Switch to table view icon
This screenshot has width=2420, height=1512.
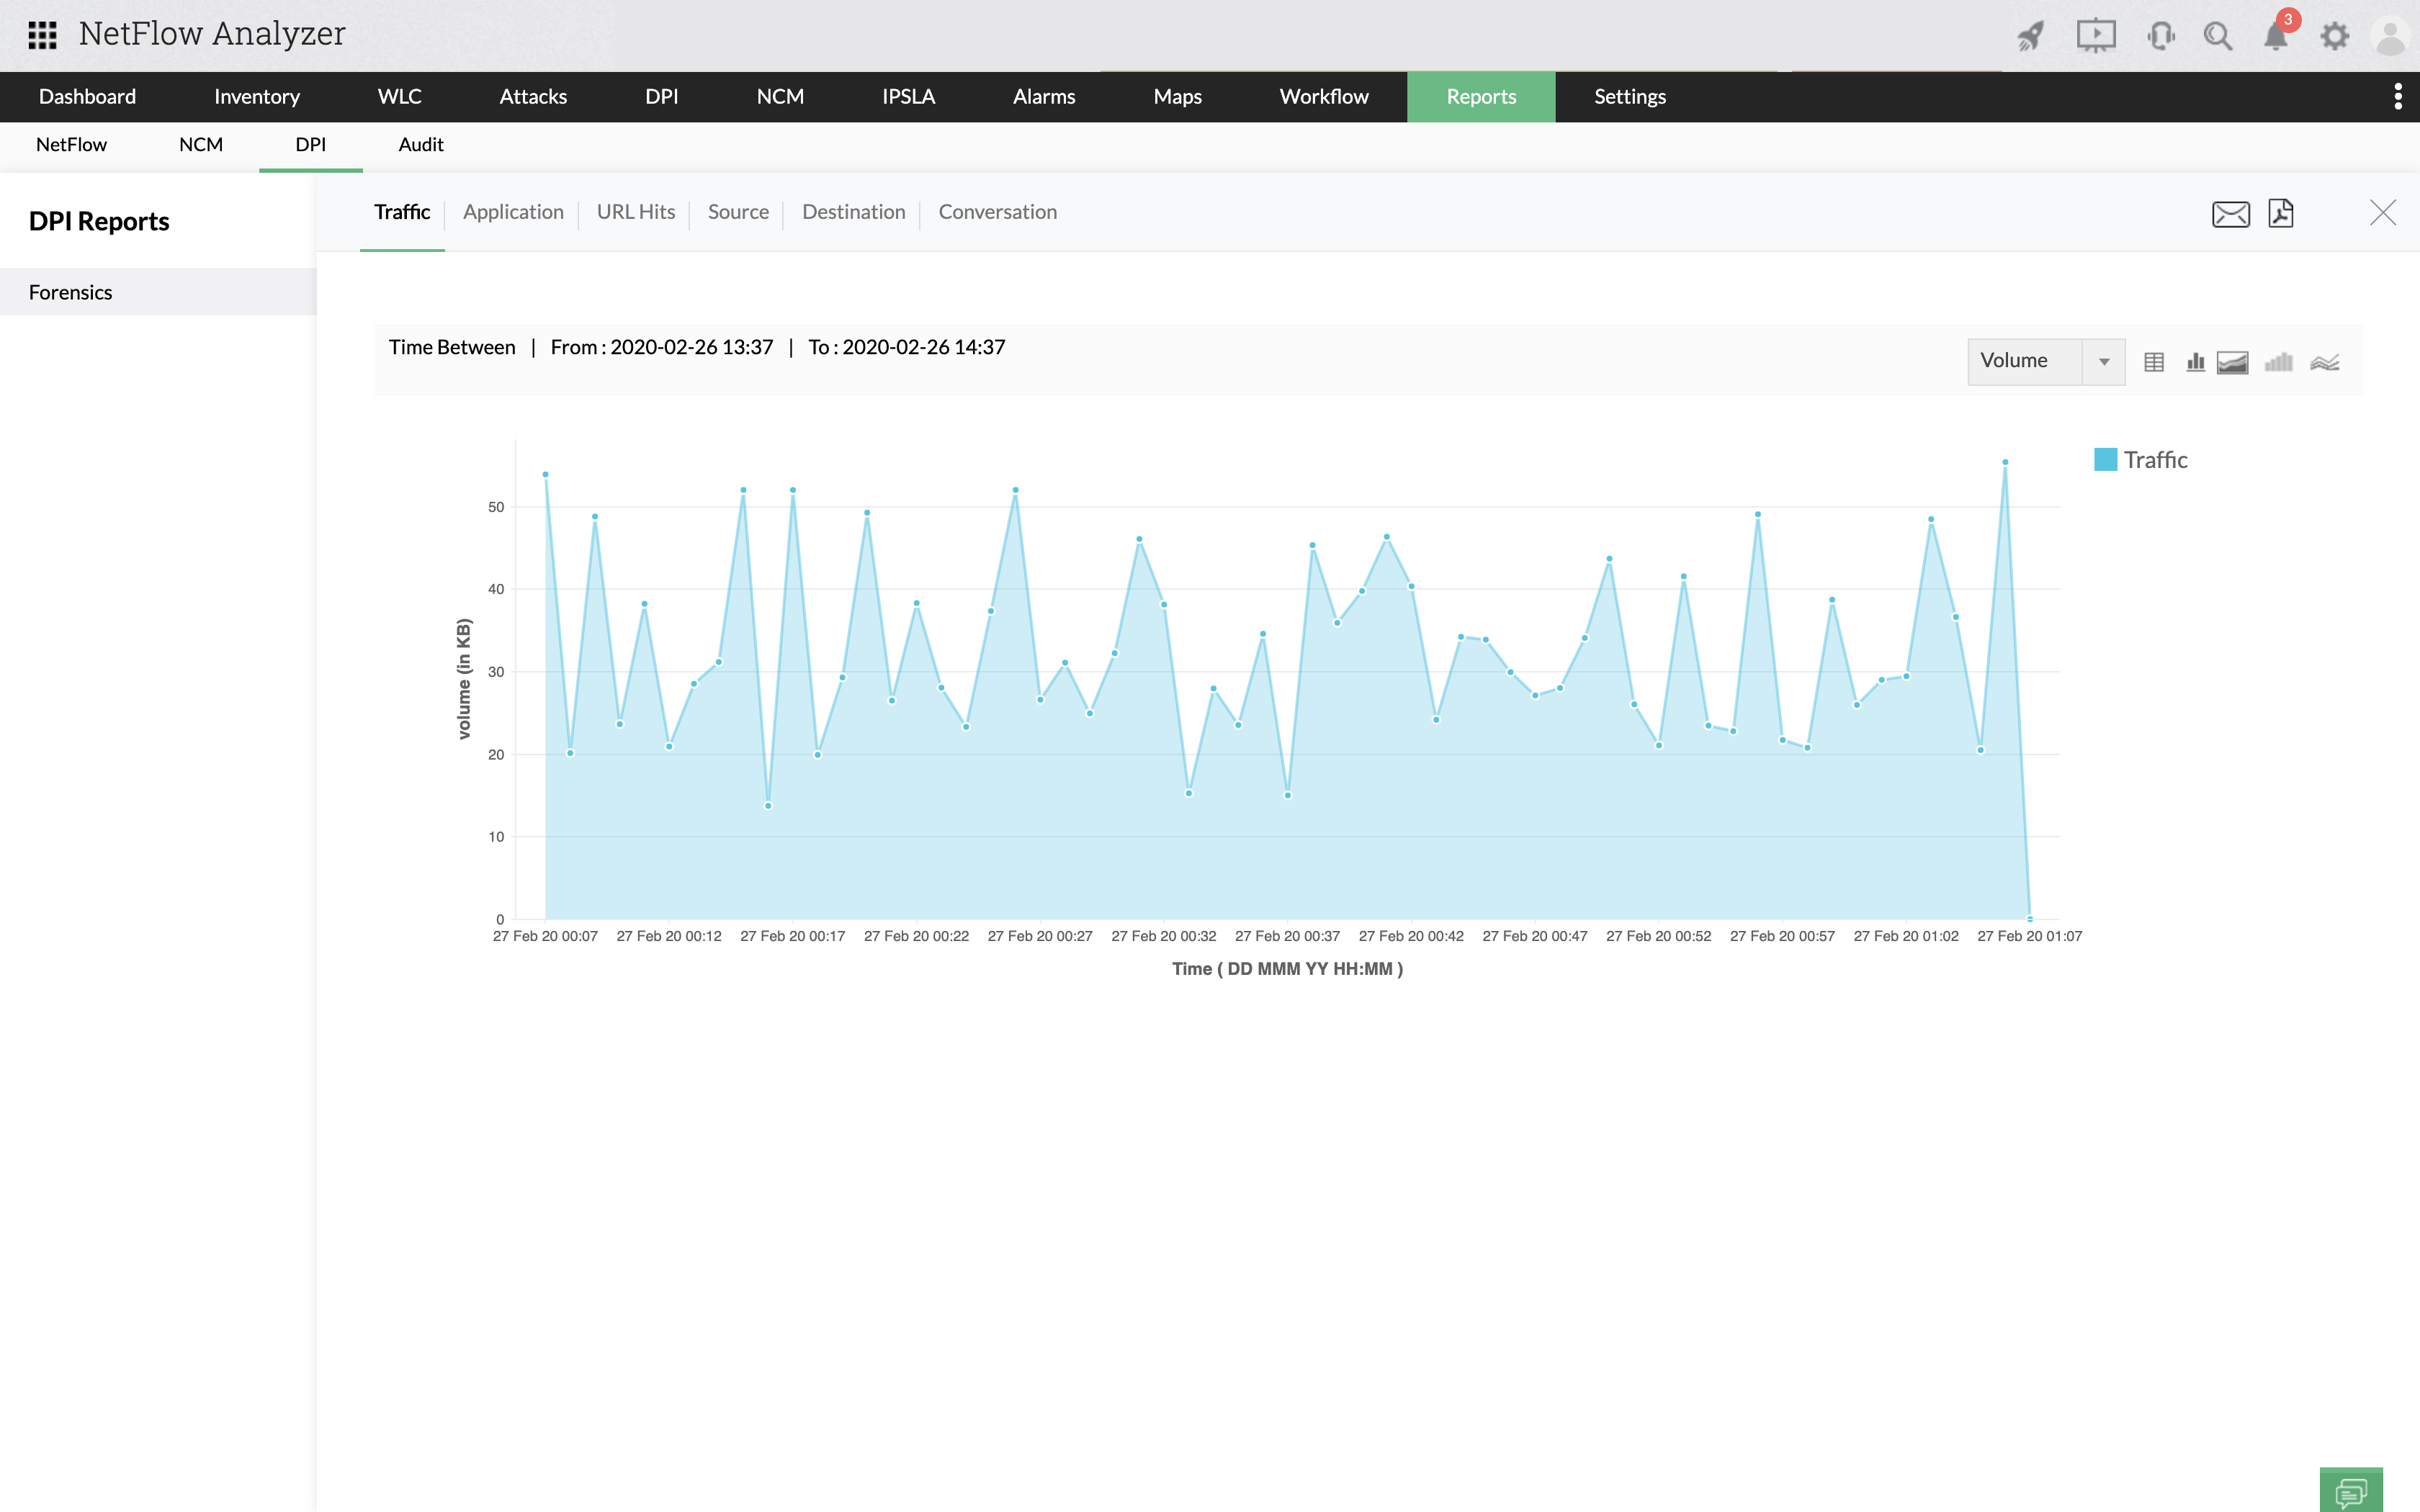coord(2154,362)
